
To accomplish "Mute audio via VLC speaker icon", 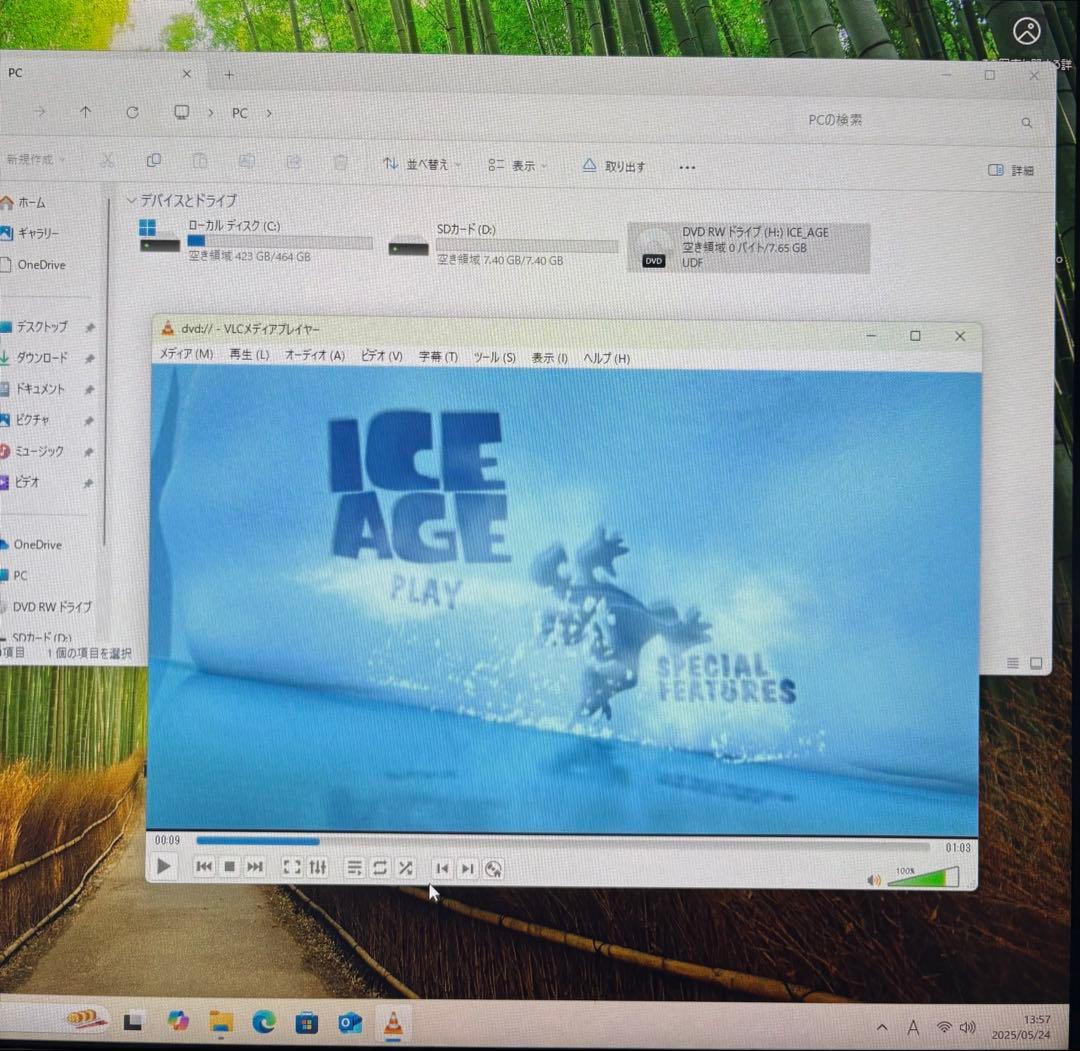I will click(875, 877).
